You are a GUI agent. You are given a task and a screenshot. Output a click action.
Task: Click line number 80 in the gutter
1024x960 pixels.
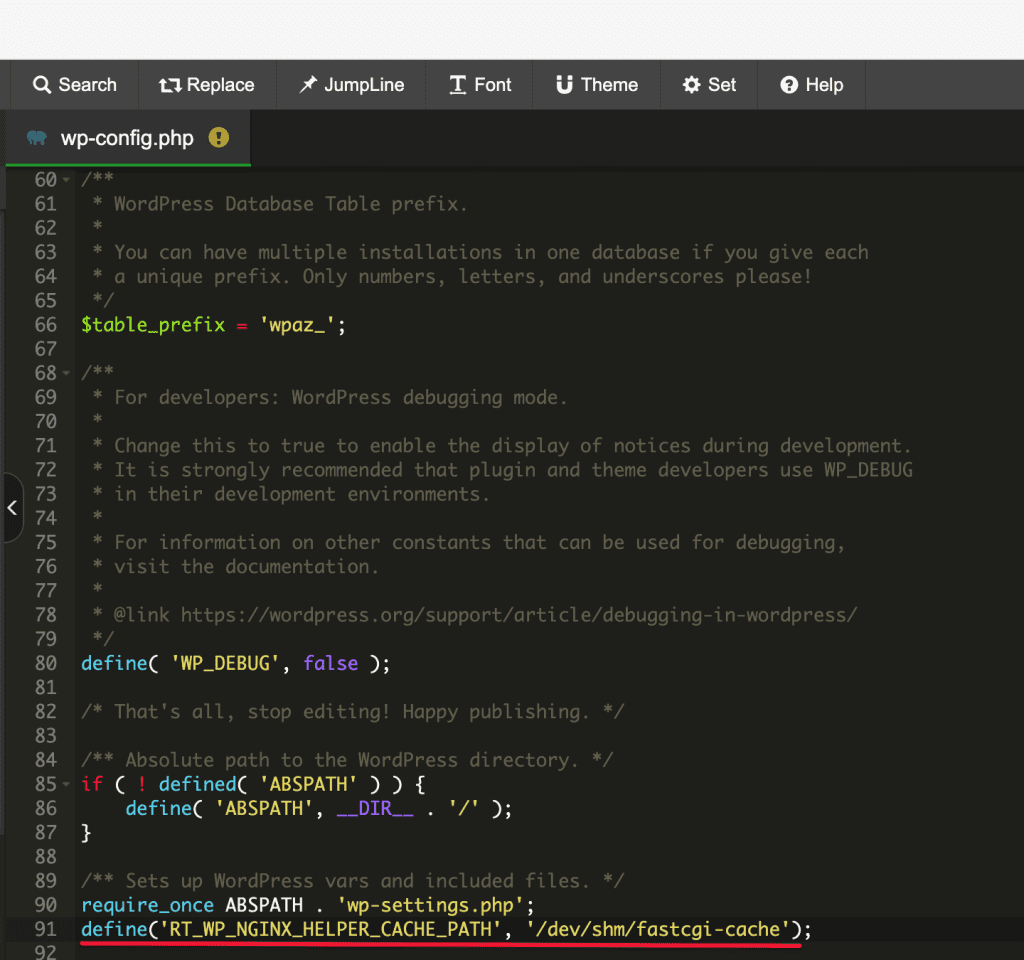pyautogui.click(x=46, y=663)
